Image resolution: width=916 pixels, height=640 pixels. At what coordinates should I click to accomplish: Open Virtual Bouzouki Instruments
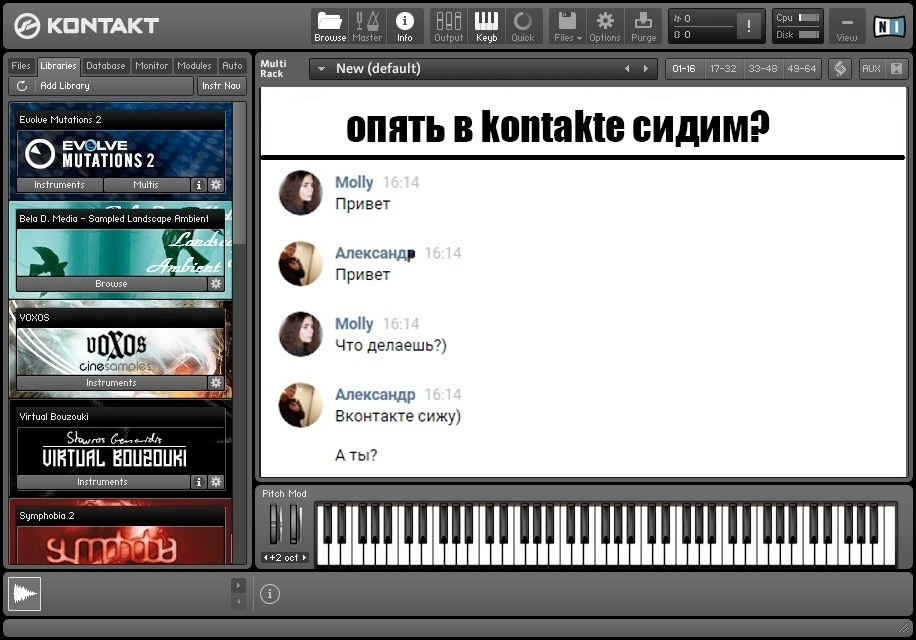102,482
